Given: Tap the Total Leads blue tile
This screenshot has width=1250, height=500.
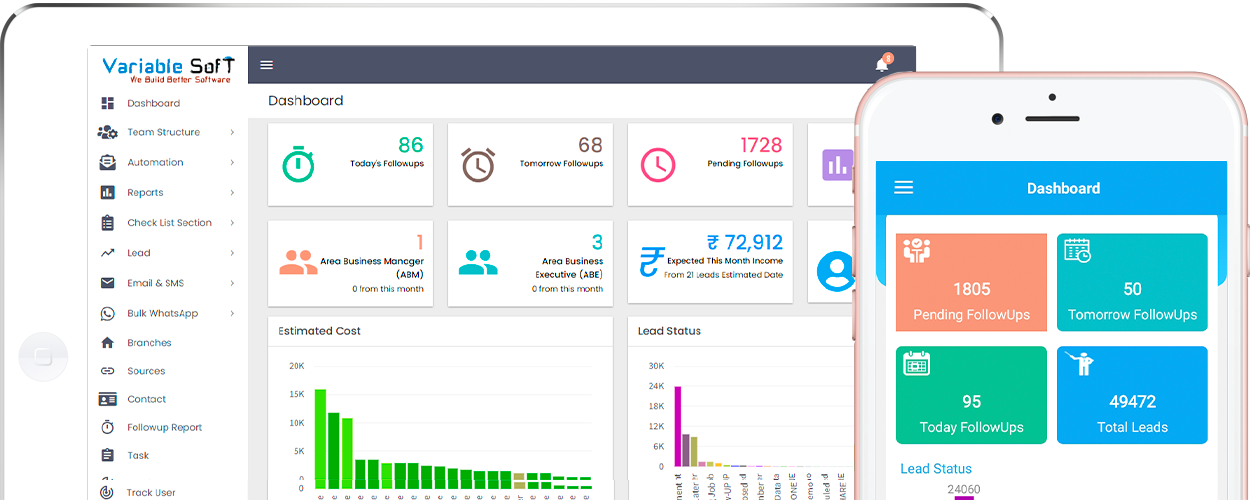Looking at the screenshot, I should 1132,395.
